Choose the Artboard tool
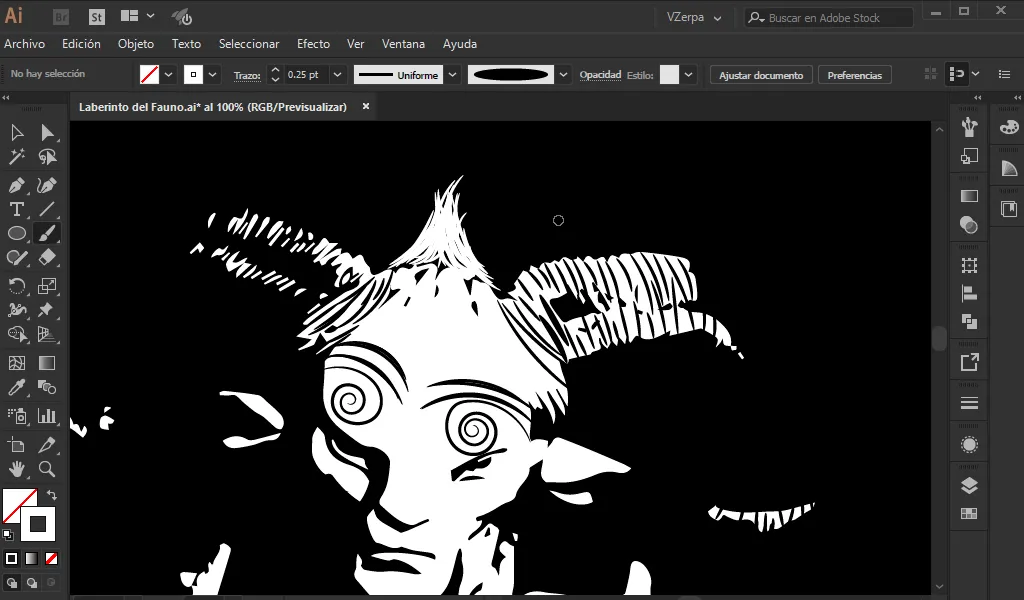1024x600 pixels. point(17,445)
